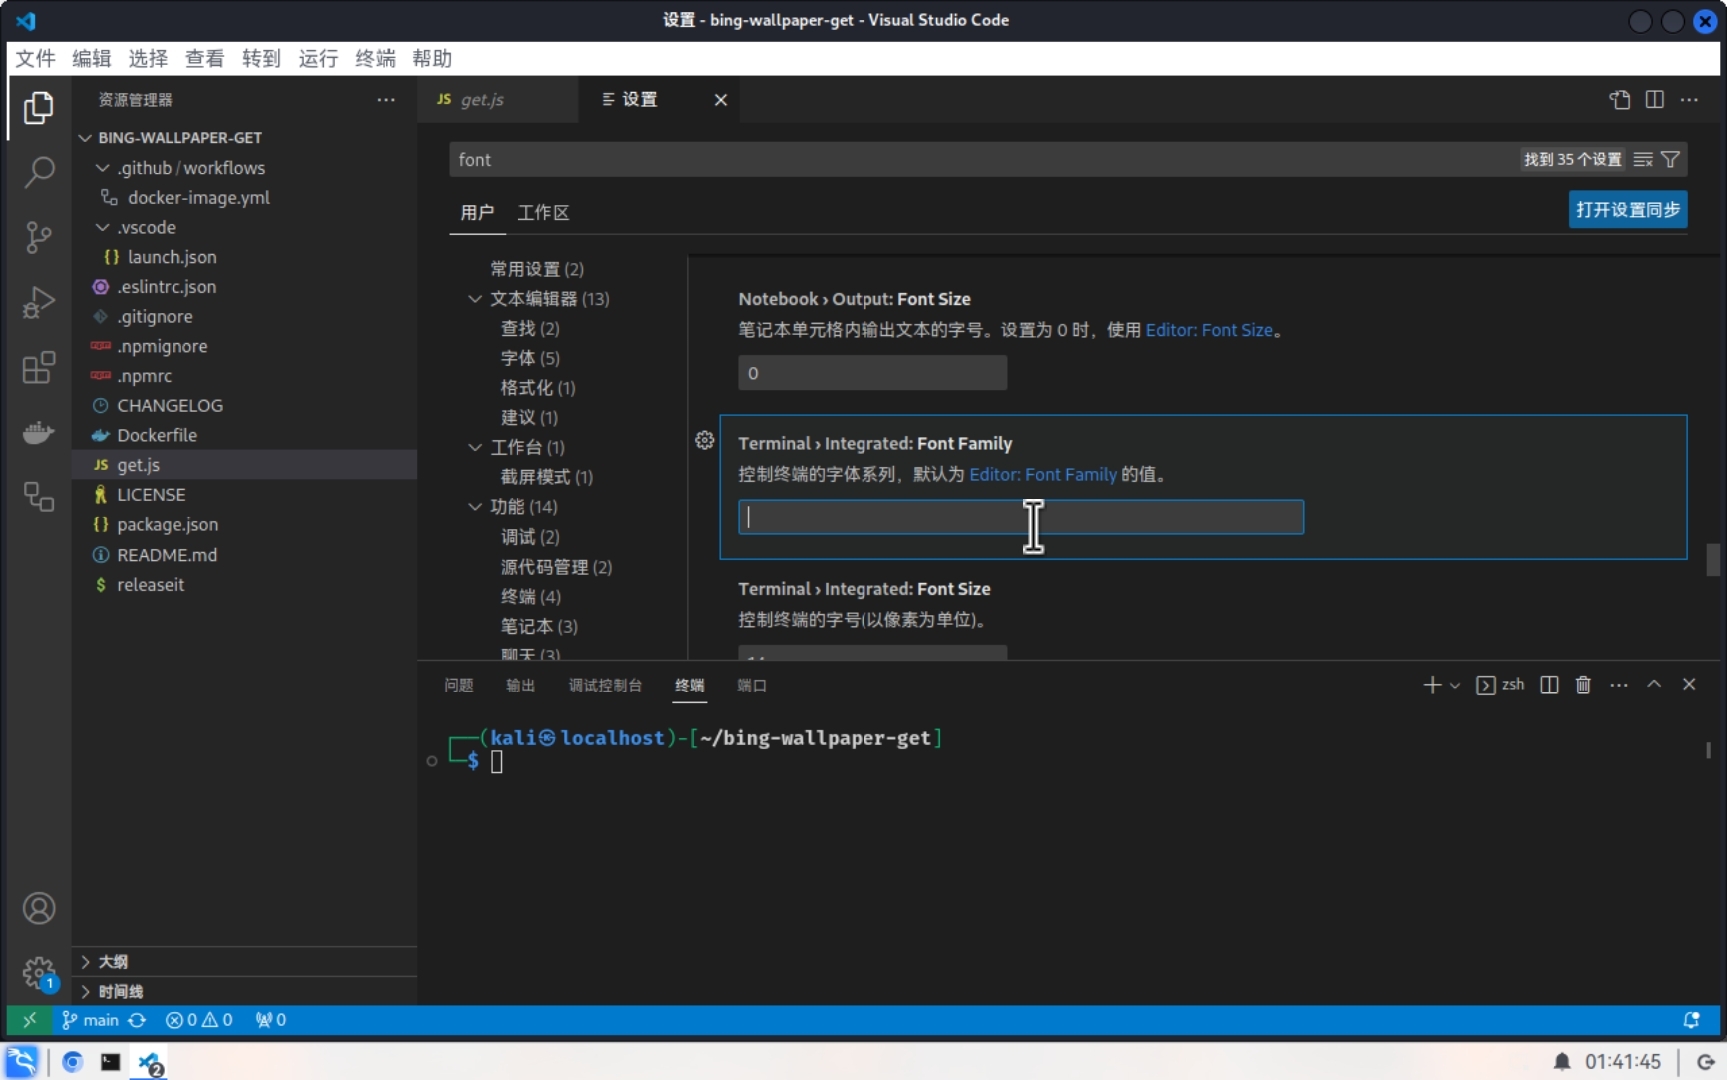Image resolution: width=1727 pixels, height=1080 pixels.
Task: Split the editor to the right
Action: (x=1655, y=99)
